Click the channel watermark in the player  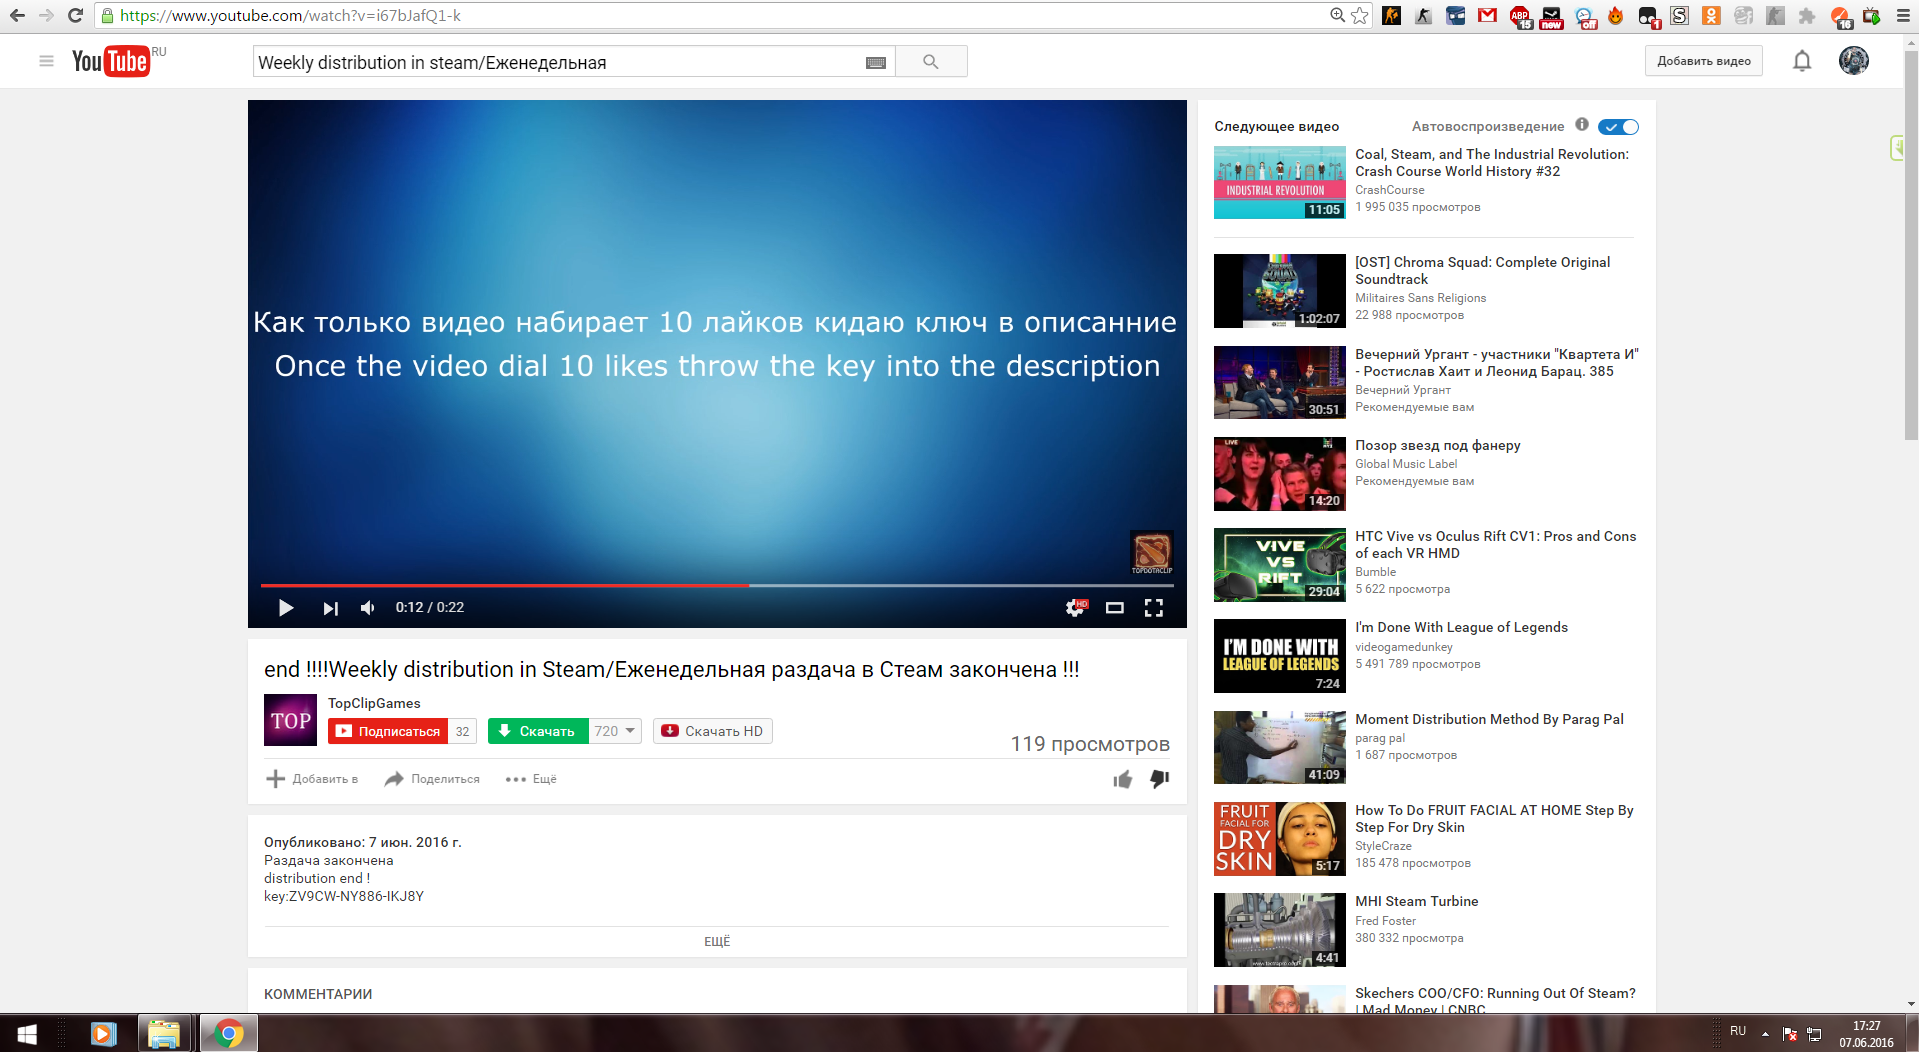click(x=1151, y=552)
